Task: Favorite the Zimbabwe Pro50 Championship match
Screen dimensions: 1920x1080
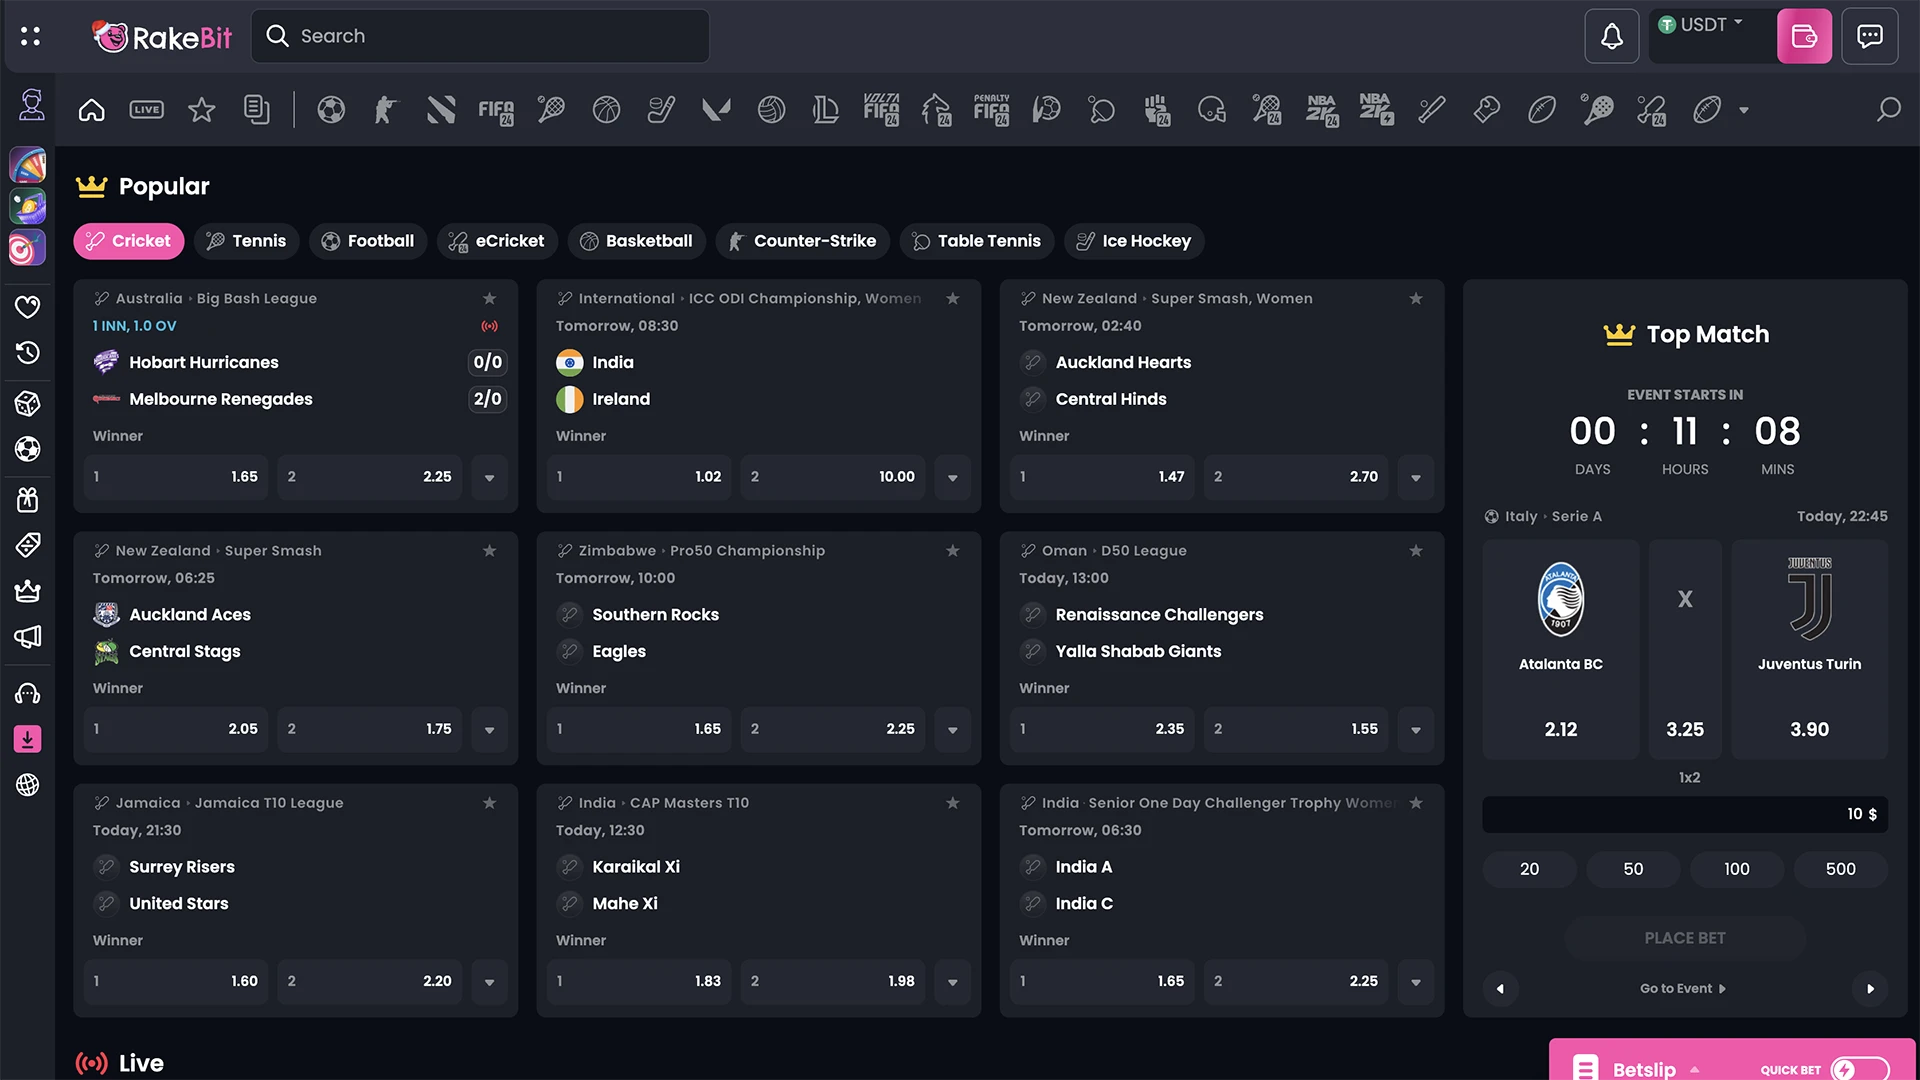Action: [952, 550]
